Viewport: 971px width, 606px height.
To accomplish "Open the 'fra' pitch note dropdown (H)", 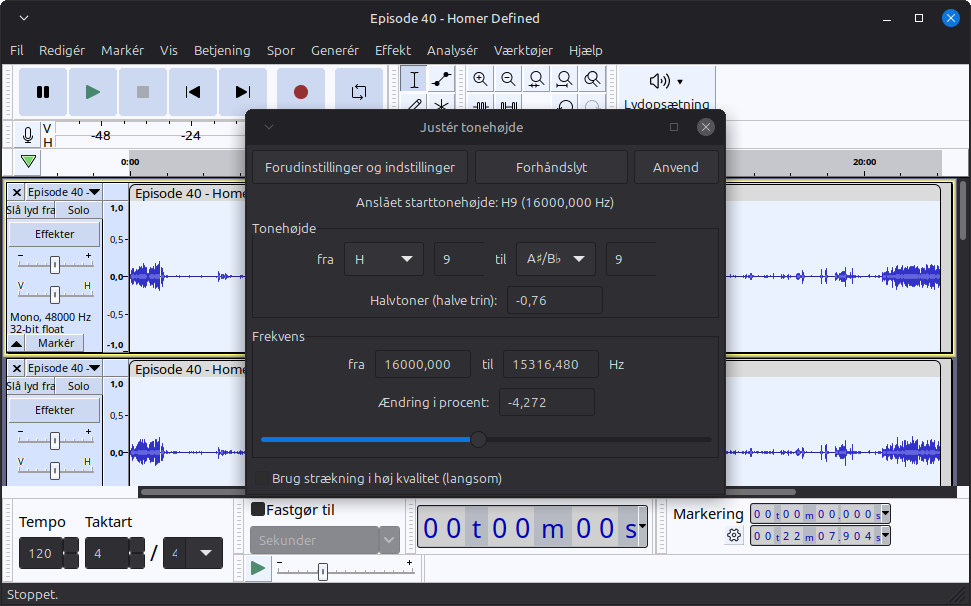I will 384,259.
